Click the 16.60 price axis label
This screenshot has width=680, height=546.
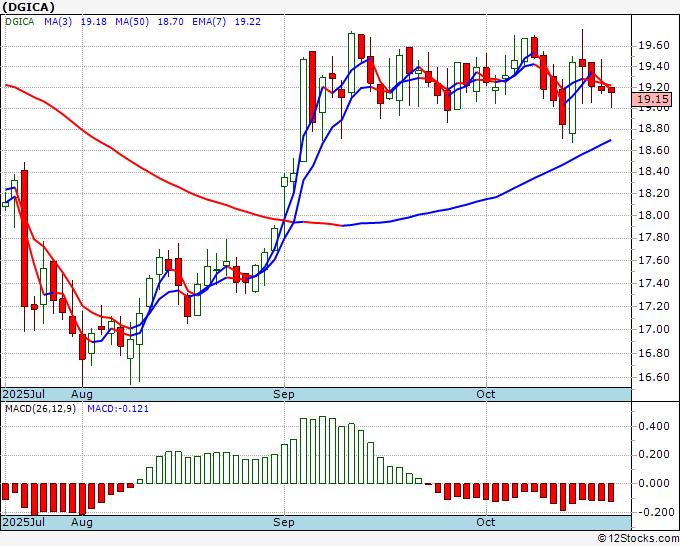pos(652,377)
